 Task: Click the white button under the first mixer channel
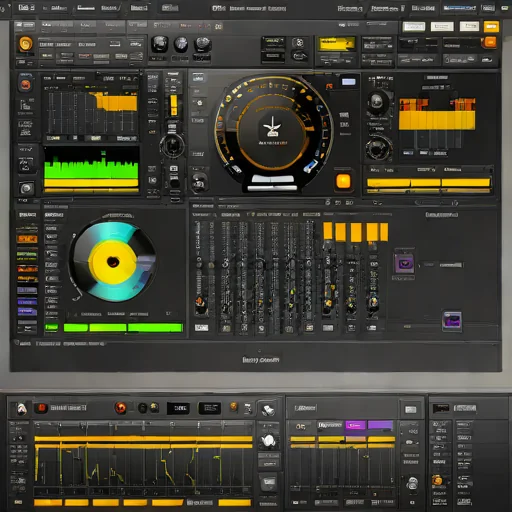click(201, 328)
